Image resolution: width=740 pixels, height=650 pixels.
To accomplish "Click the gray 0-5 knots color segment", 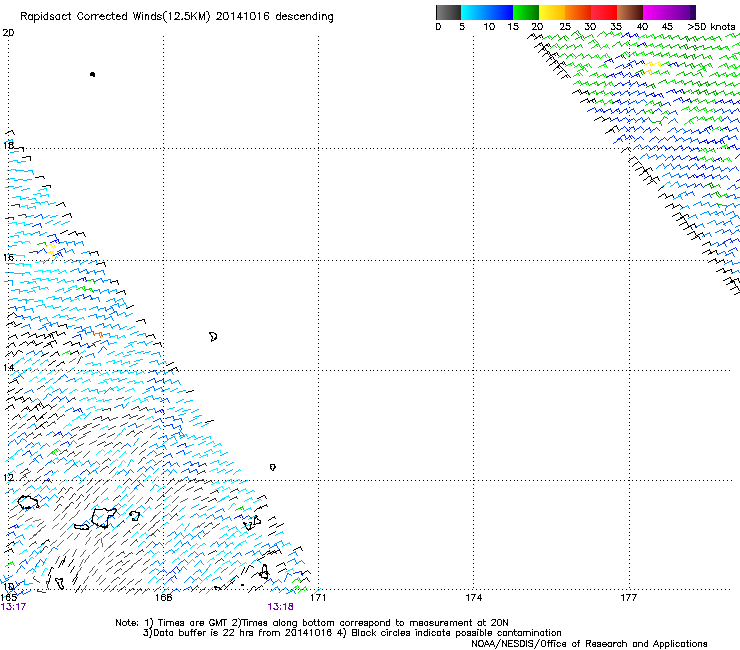I will tap(448, 12).
